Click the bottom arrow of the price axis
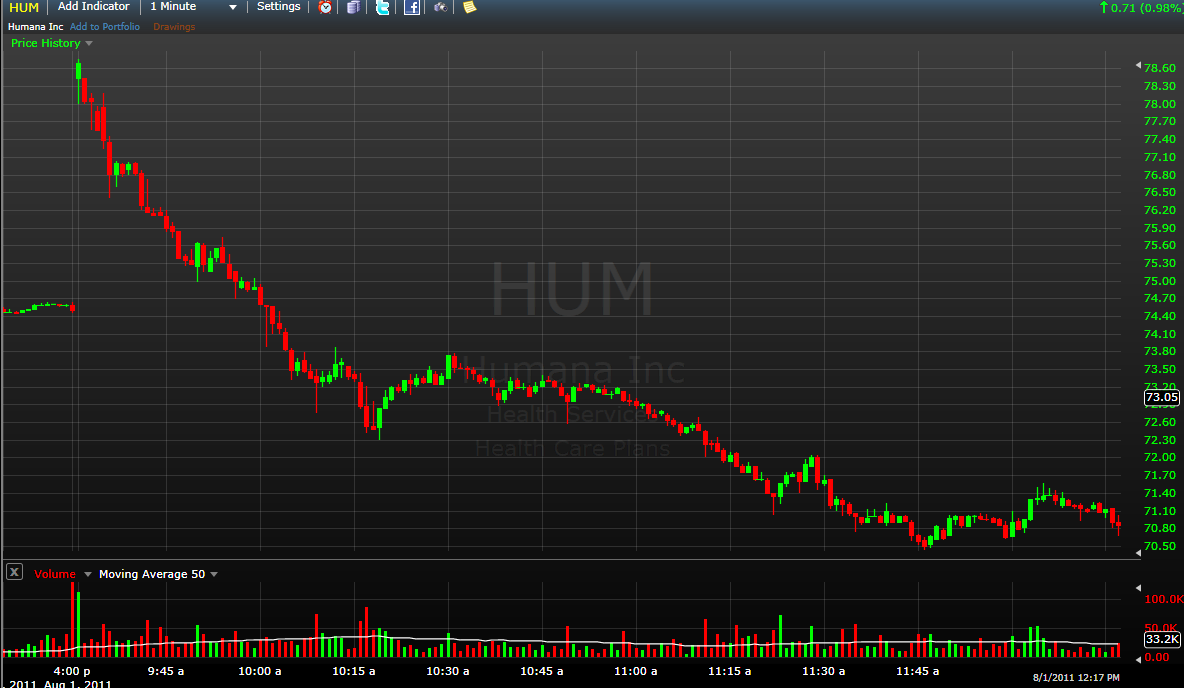 (1138, 553)
